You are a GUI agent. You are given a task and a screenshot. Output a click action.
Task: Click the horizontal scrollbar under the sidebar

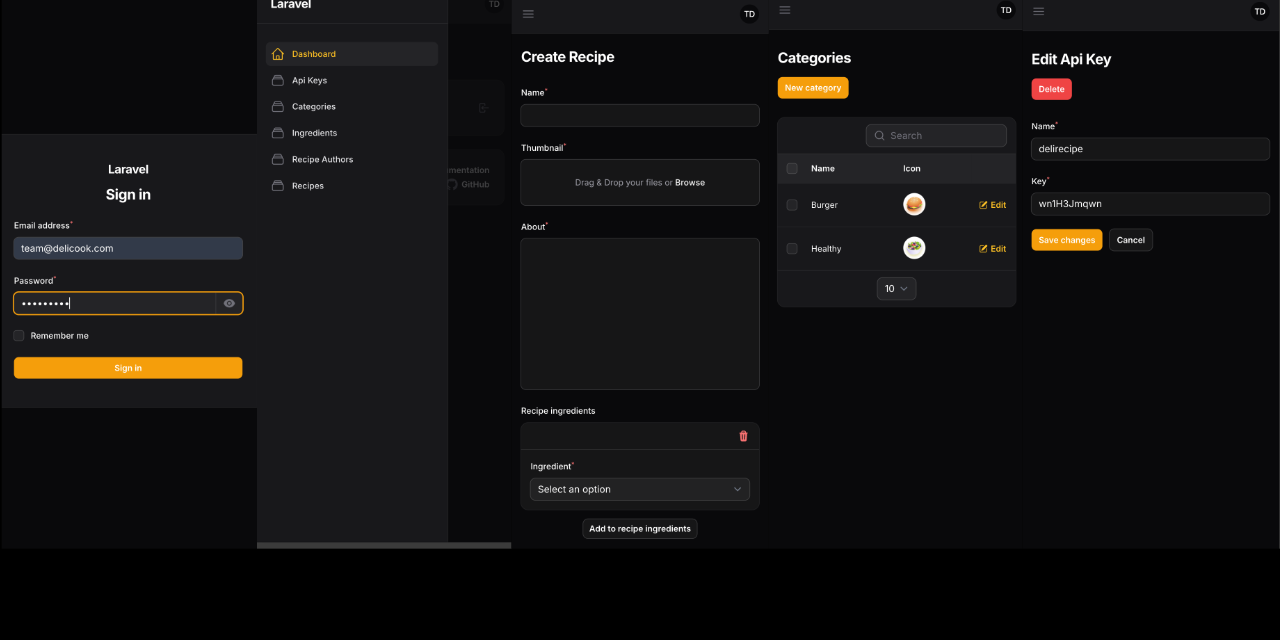tap(384, 546)
